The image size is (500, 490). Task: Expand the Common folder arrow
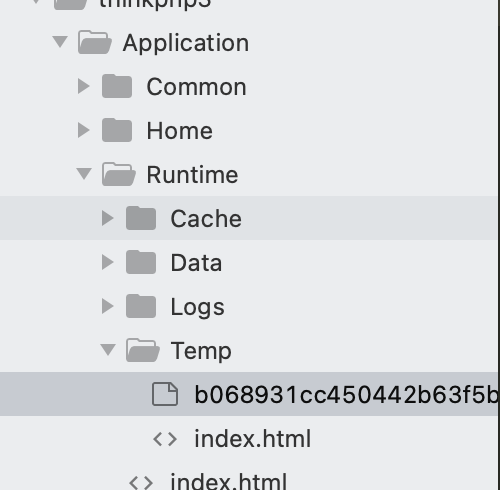84,86
